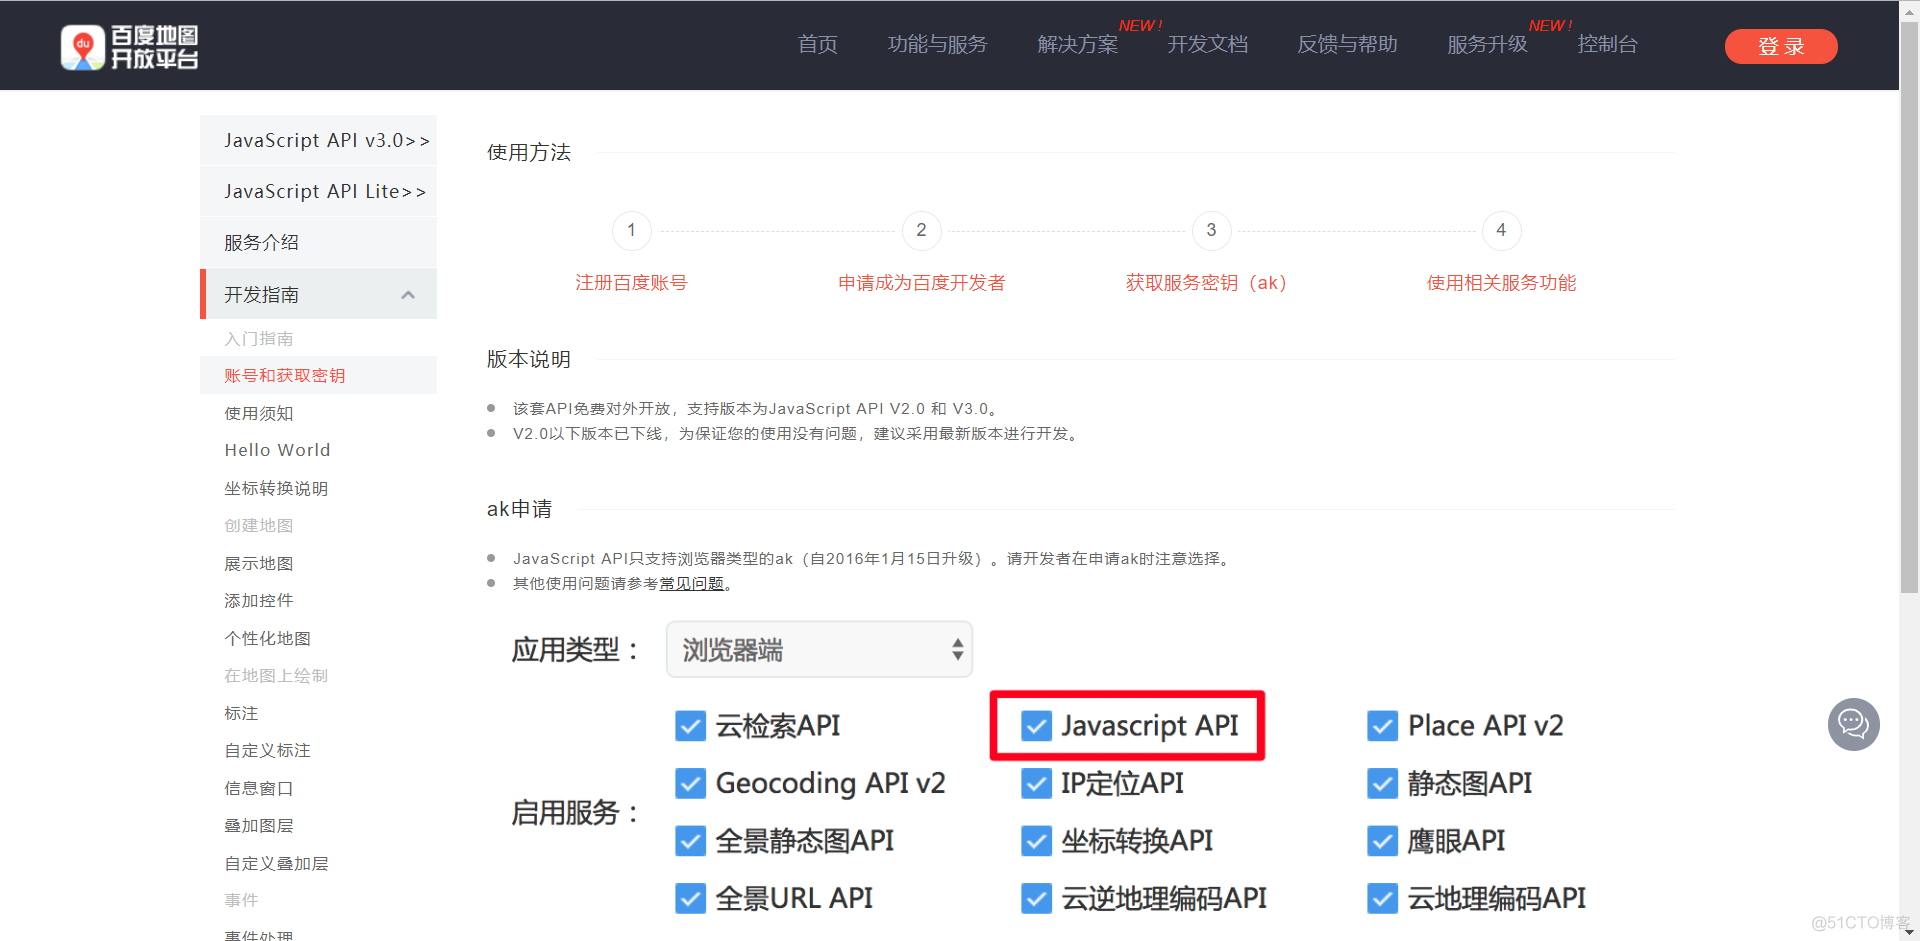Image resolution: width=1920 pixels, height=941 pixels.
Task: Select 标注 in the sidebar
Action: pyautogui.click(x=241, y=714)
